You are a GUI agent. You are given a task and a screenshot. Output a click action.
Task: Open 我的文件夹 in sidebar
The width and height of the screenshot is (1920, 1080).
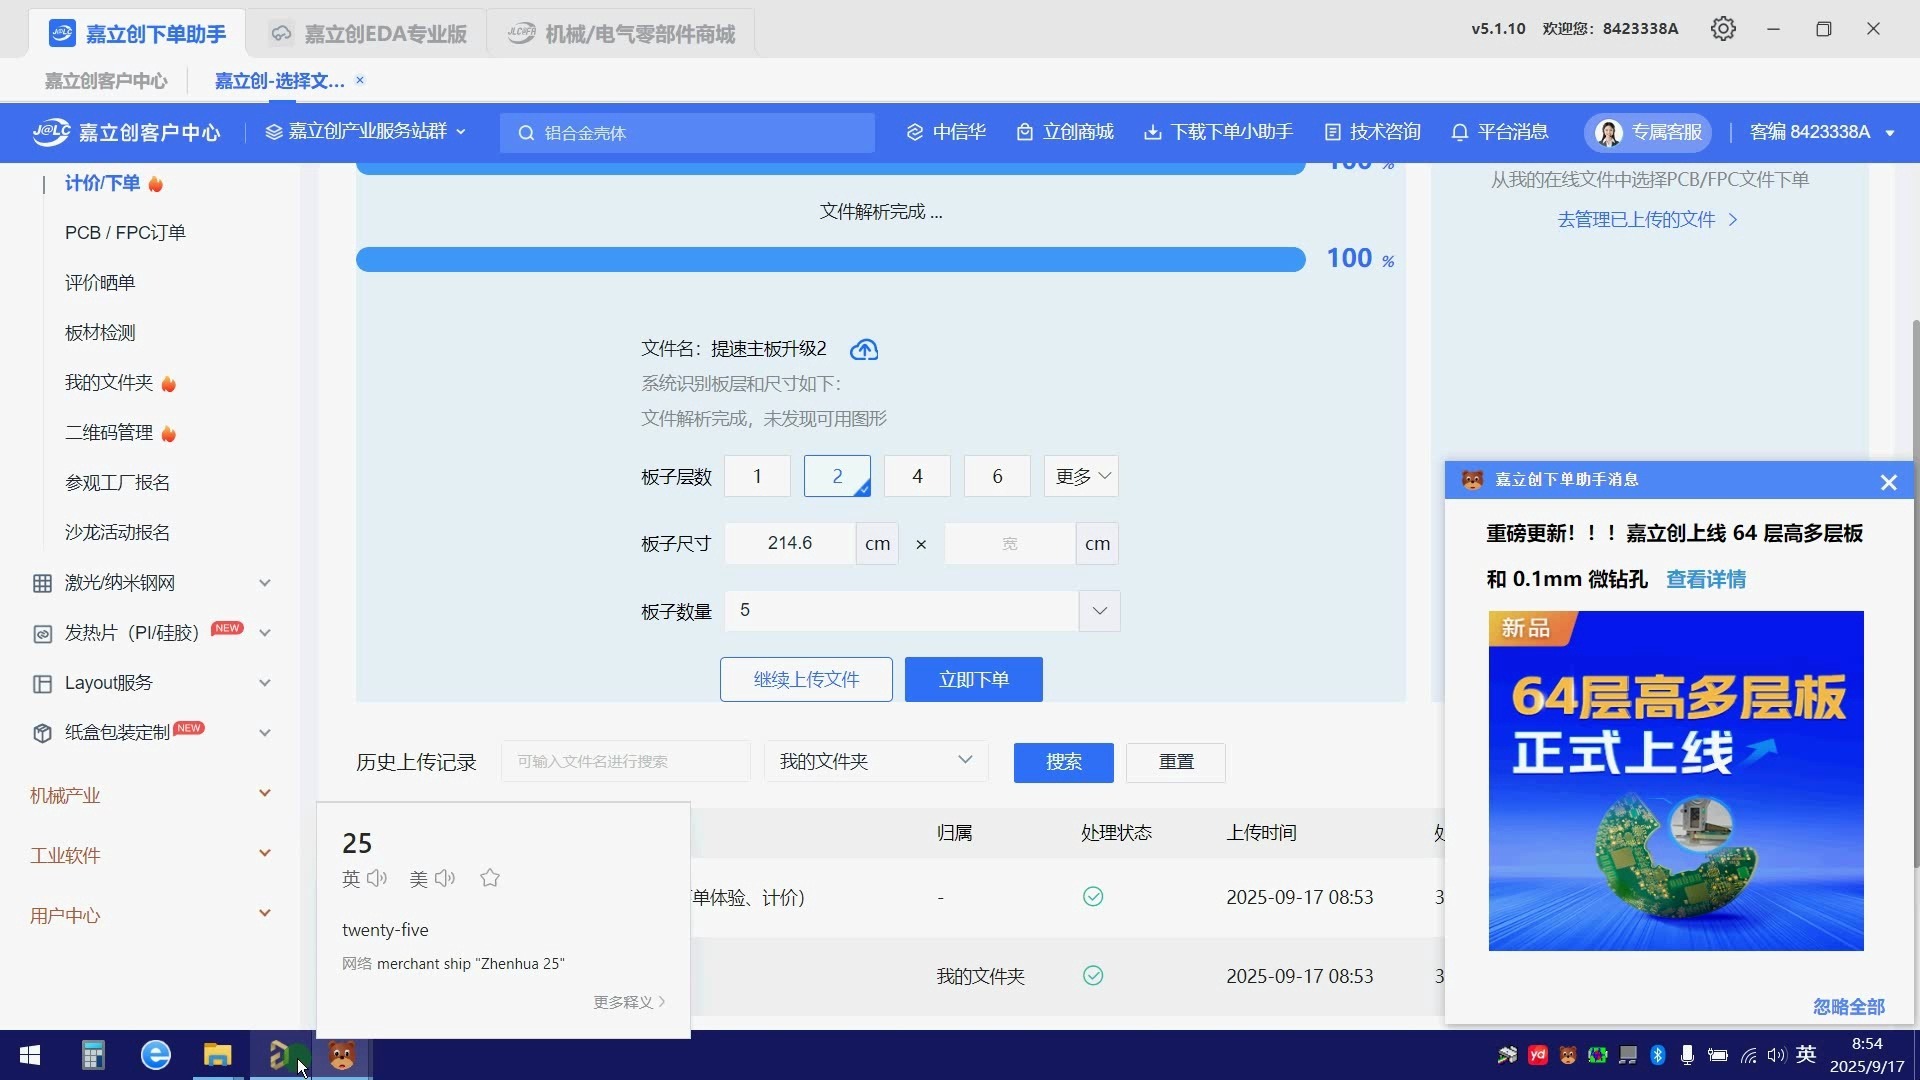pyautogui.click(x=109, y=383)
